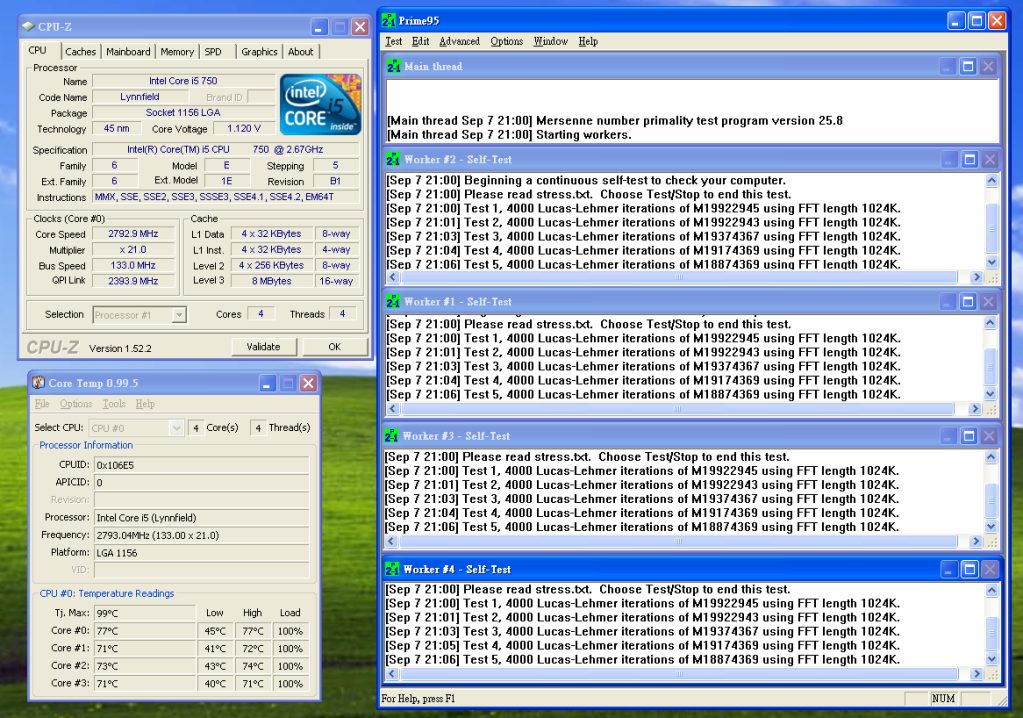Viewport: 1023px width, 718px height.
Task: Click the Tj. Max field showing 99°C
Action: pos(144,613)
